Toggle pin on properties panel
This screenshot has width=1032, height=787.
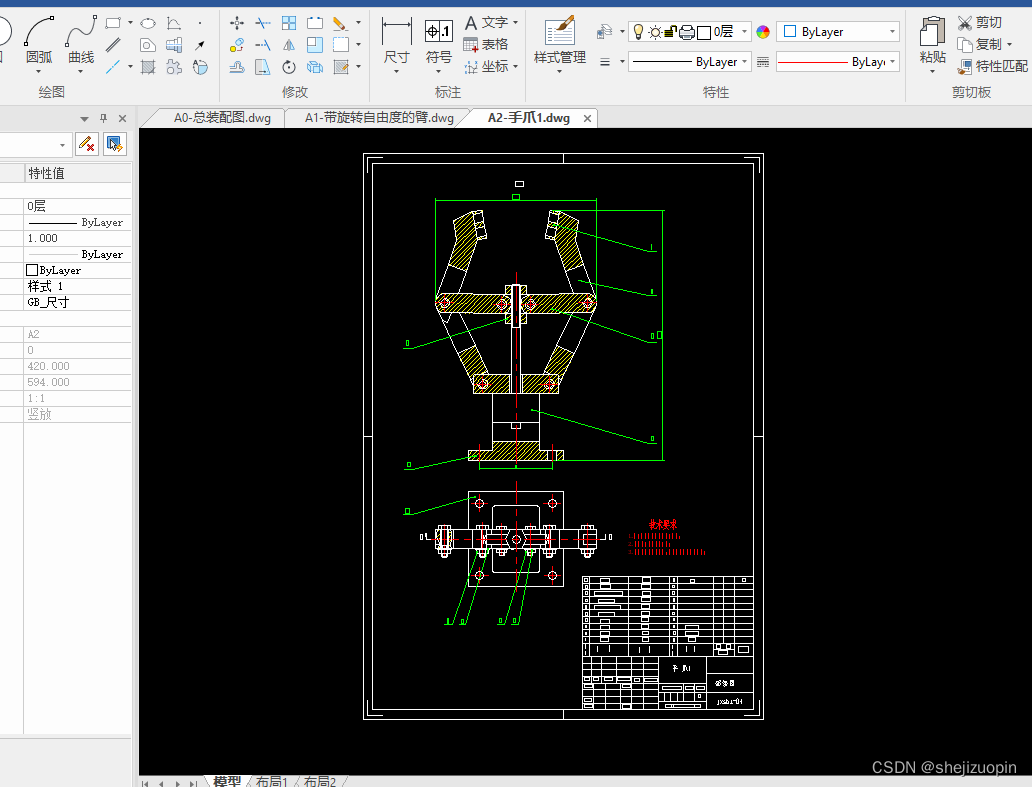click(103, 118)
